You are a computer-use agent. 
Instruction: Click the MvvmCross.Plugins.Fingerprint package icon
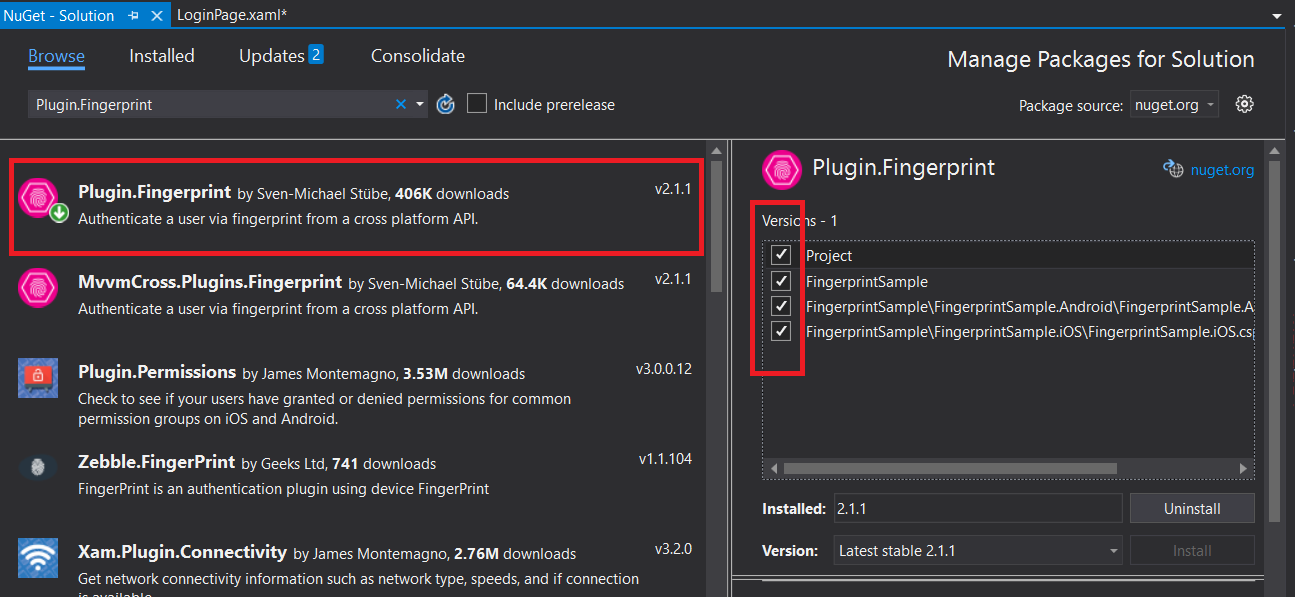click(x=38, y=289)
